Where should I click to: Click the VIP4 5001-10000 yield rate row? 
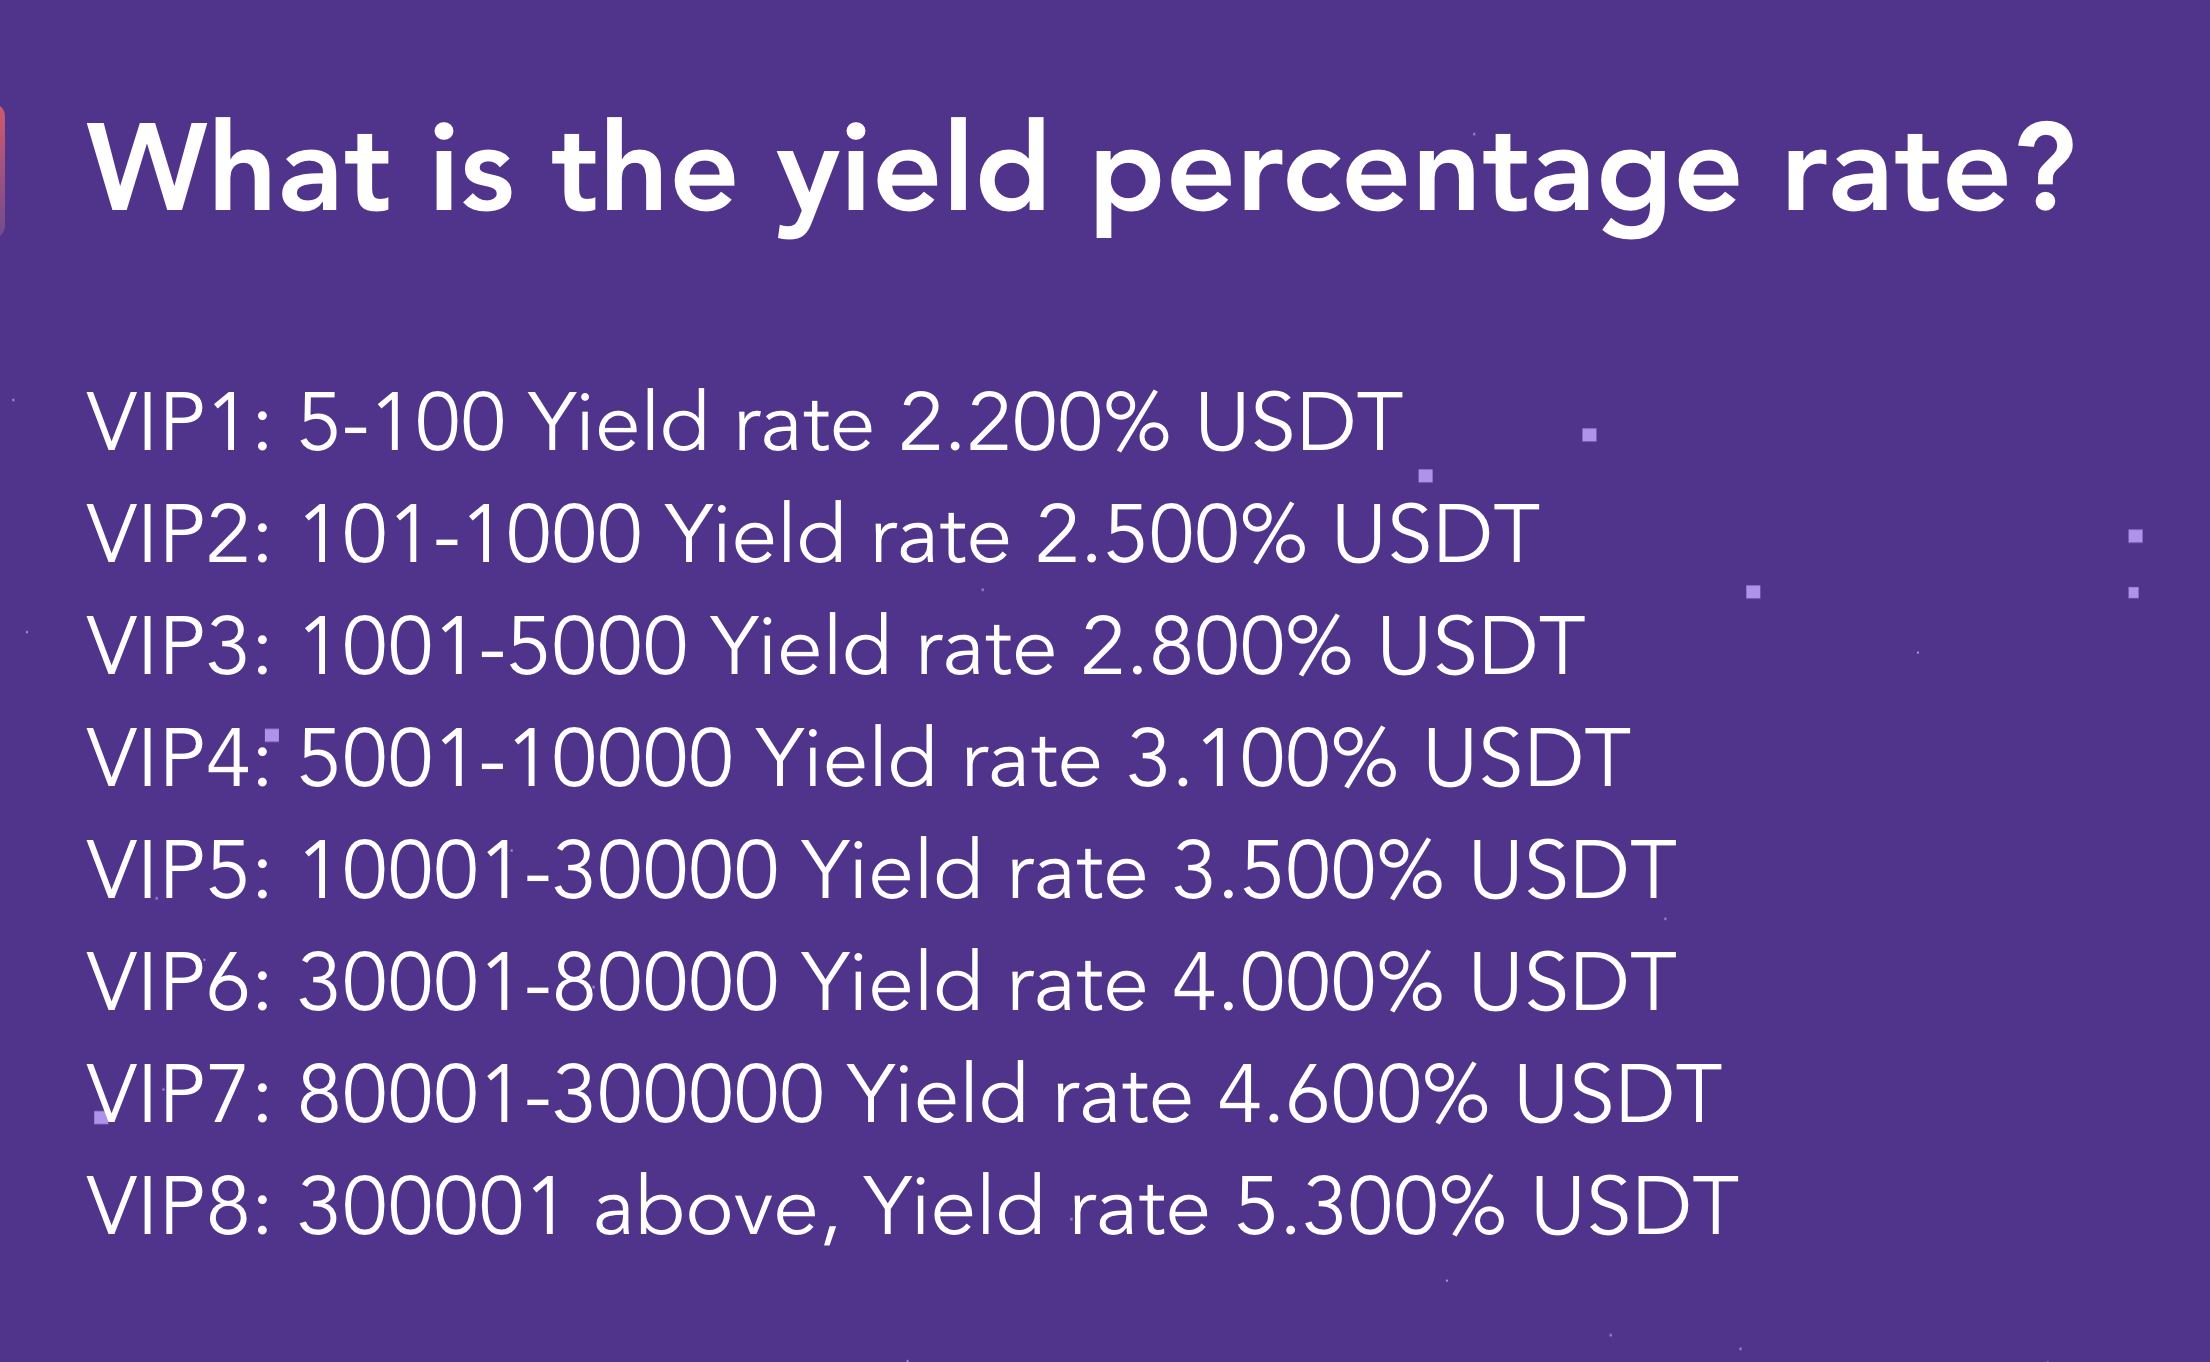pos(859,758)
